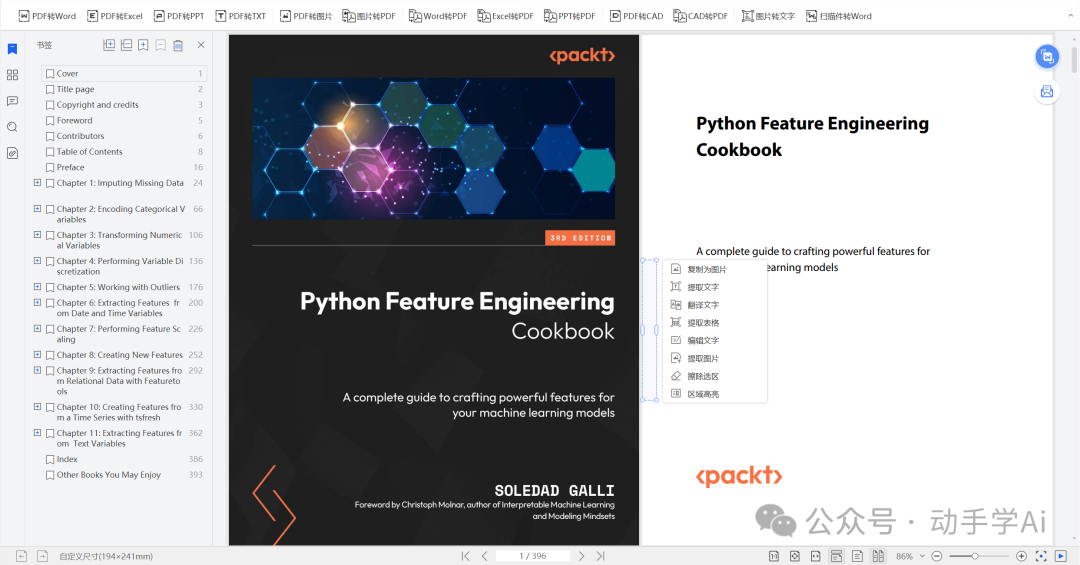The image size is (1080, 565).
Task: Go to the next page
Action: click(x=581, y=556)
